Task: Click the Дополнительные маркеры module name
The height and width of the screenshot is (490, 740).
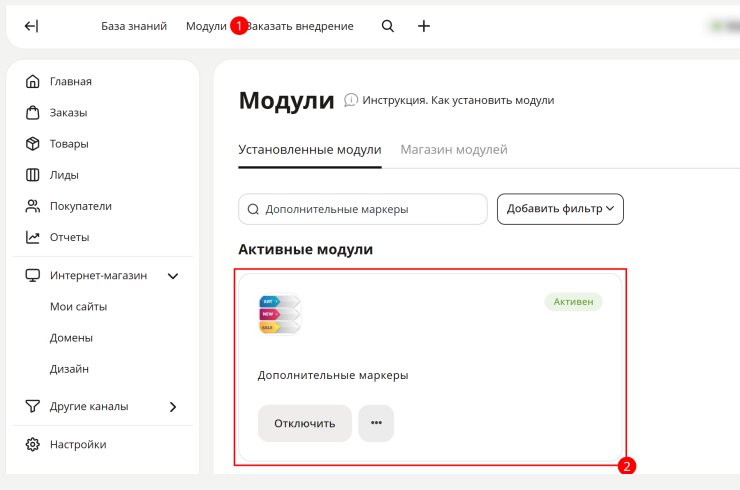Action: point(333,375)
